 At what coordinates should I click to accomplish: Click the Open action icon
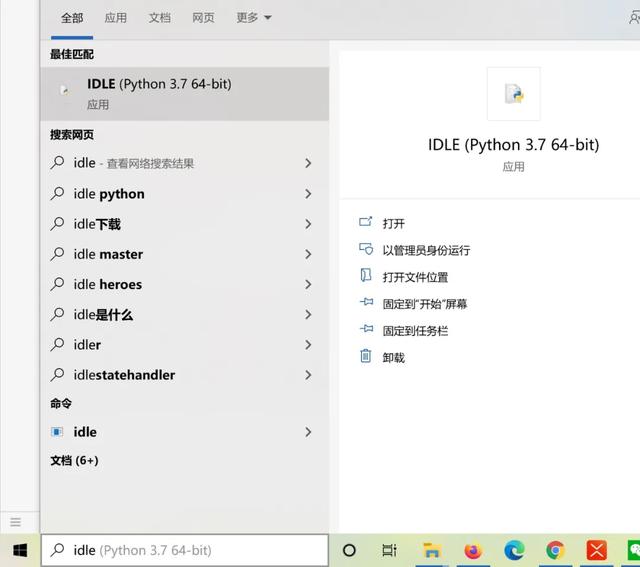tap(366, 222)
